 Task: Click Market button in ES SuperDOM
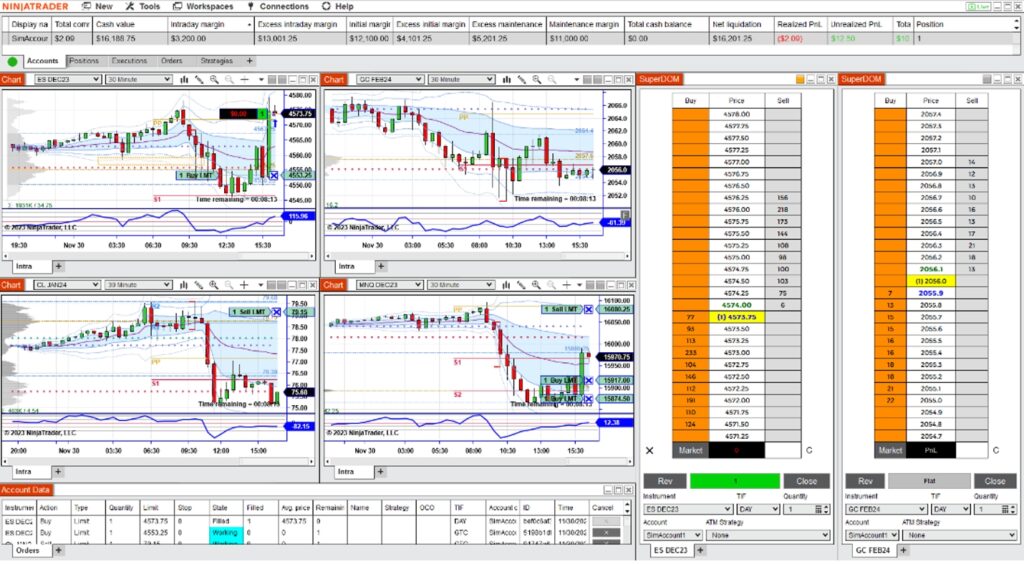[690, 450]
